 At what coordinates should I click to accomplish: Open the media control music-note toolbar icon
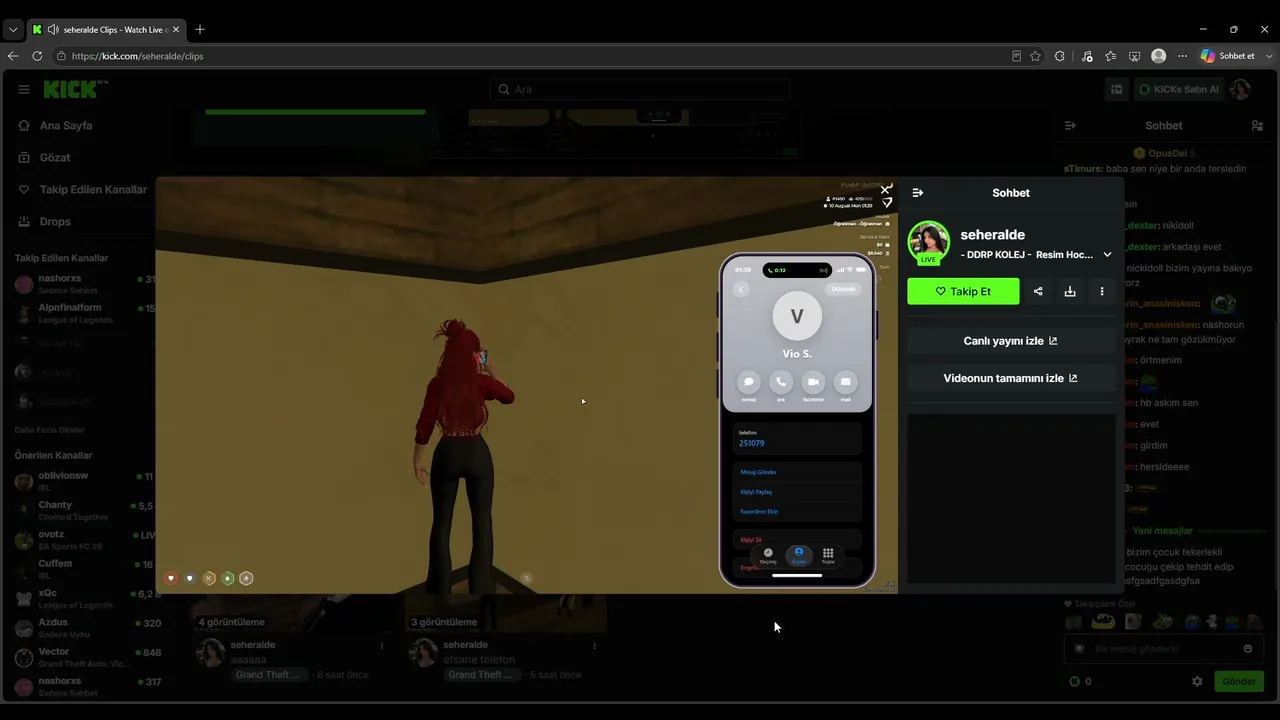pyautogui.click(x=1087, y=56)
